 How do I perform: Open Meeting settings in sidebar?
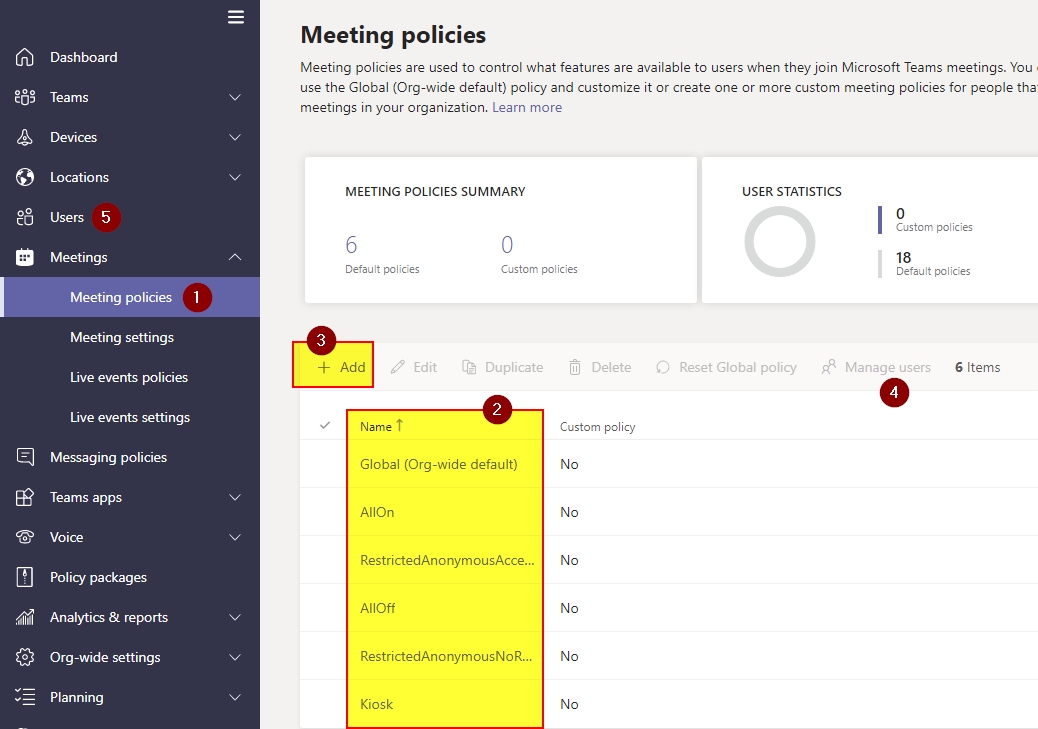click(x=122, y=337)
